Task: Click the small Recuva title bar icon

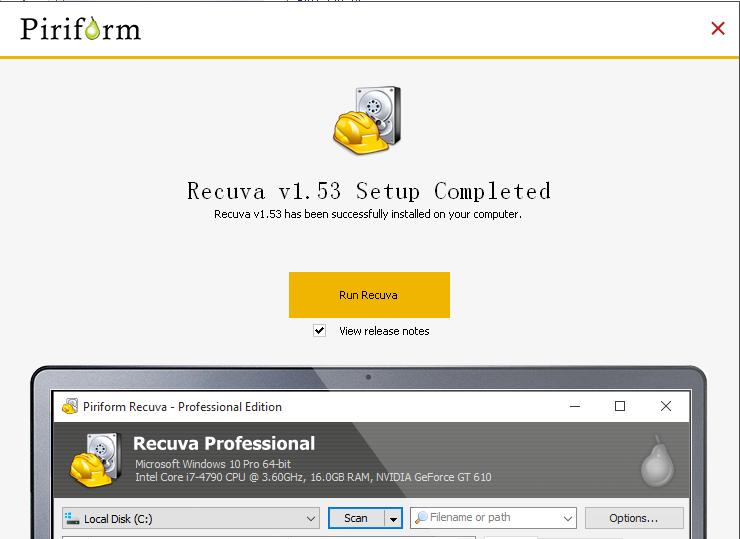Action: click(70, 406)
